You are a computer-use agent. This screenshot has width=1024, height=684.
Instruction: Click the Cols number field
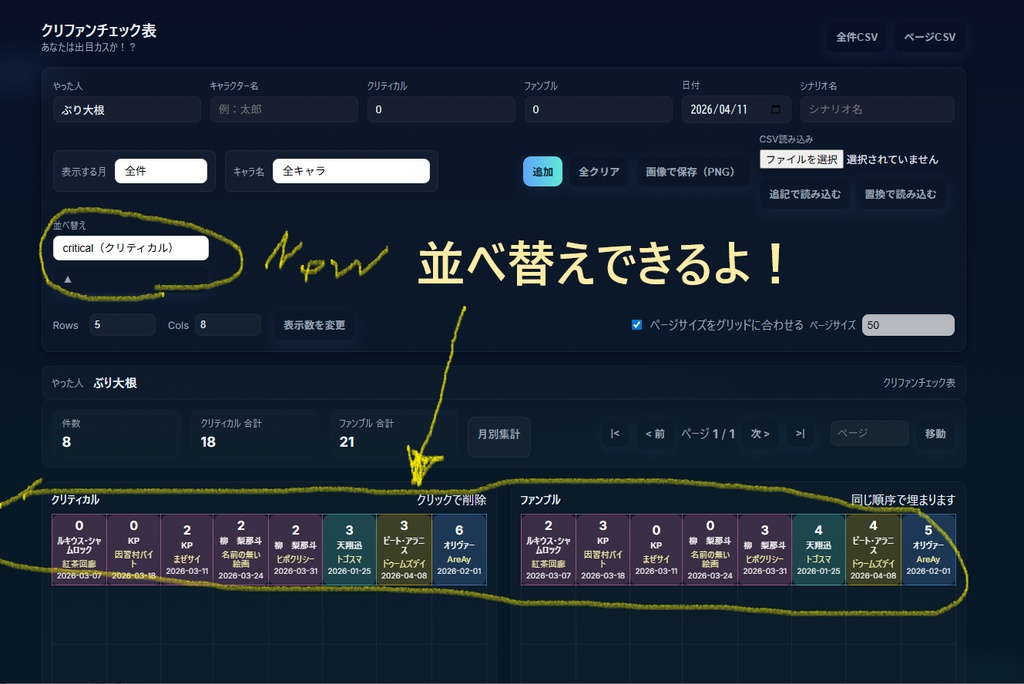point(227,325)
